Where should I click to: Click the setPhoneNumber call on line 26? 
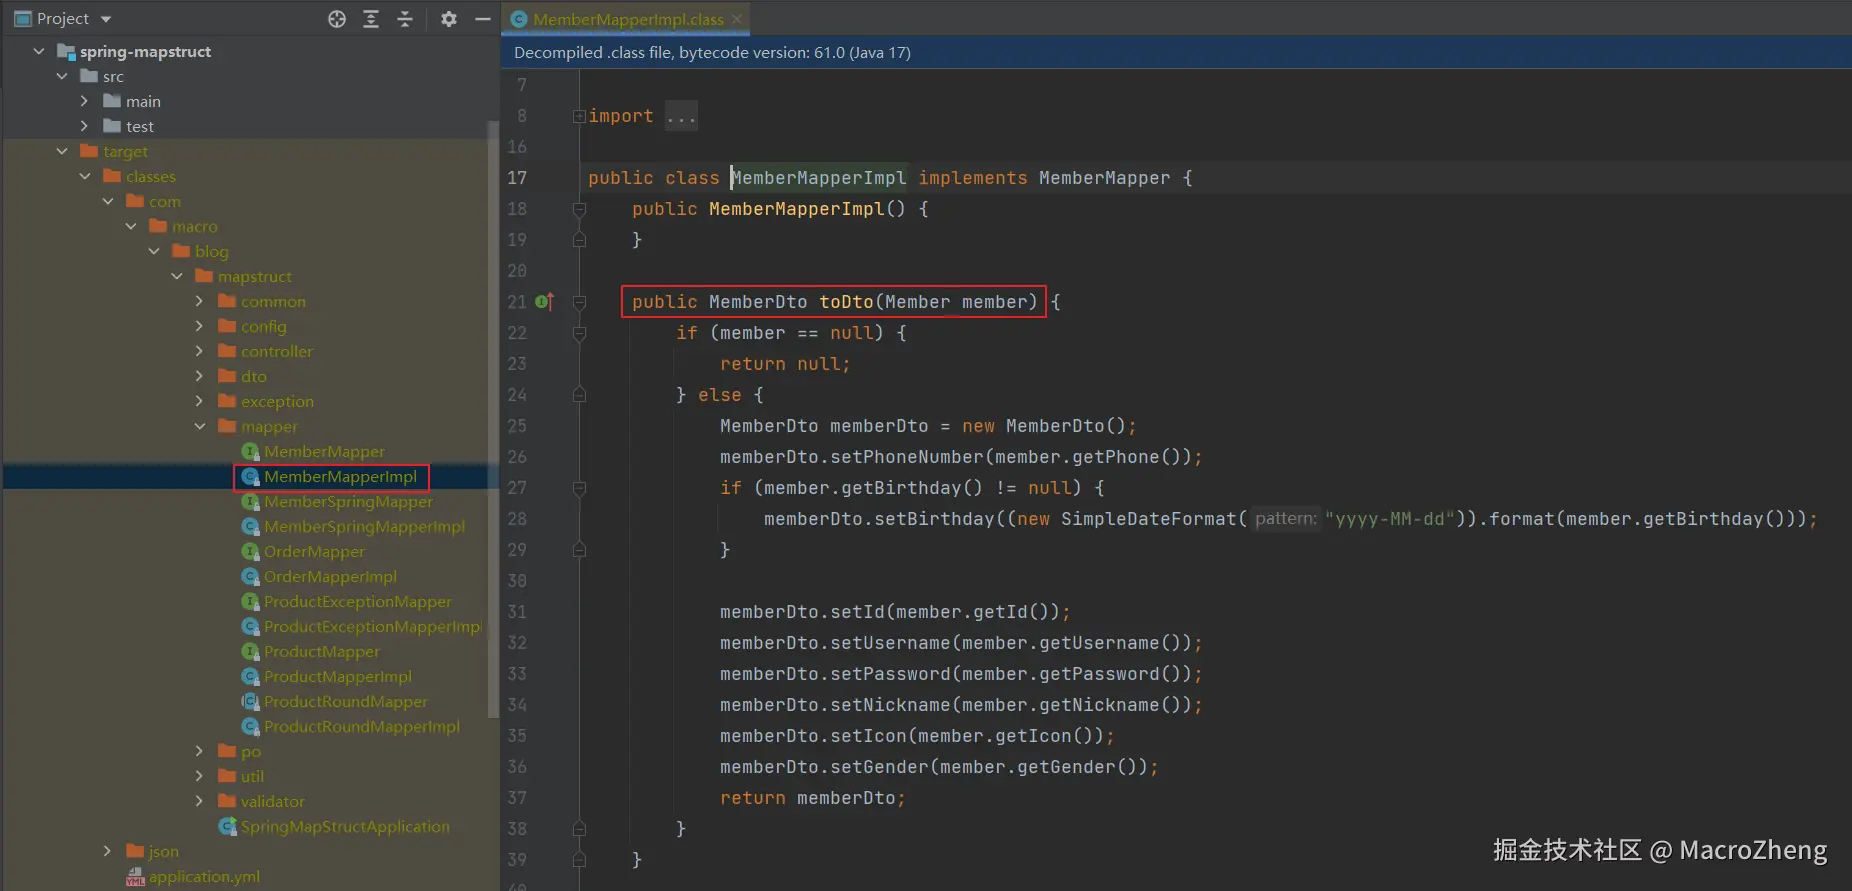tap(907, 457)
